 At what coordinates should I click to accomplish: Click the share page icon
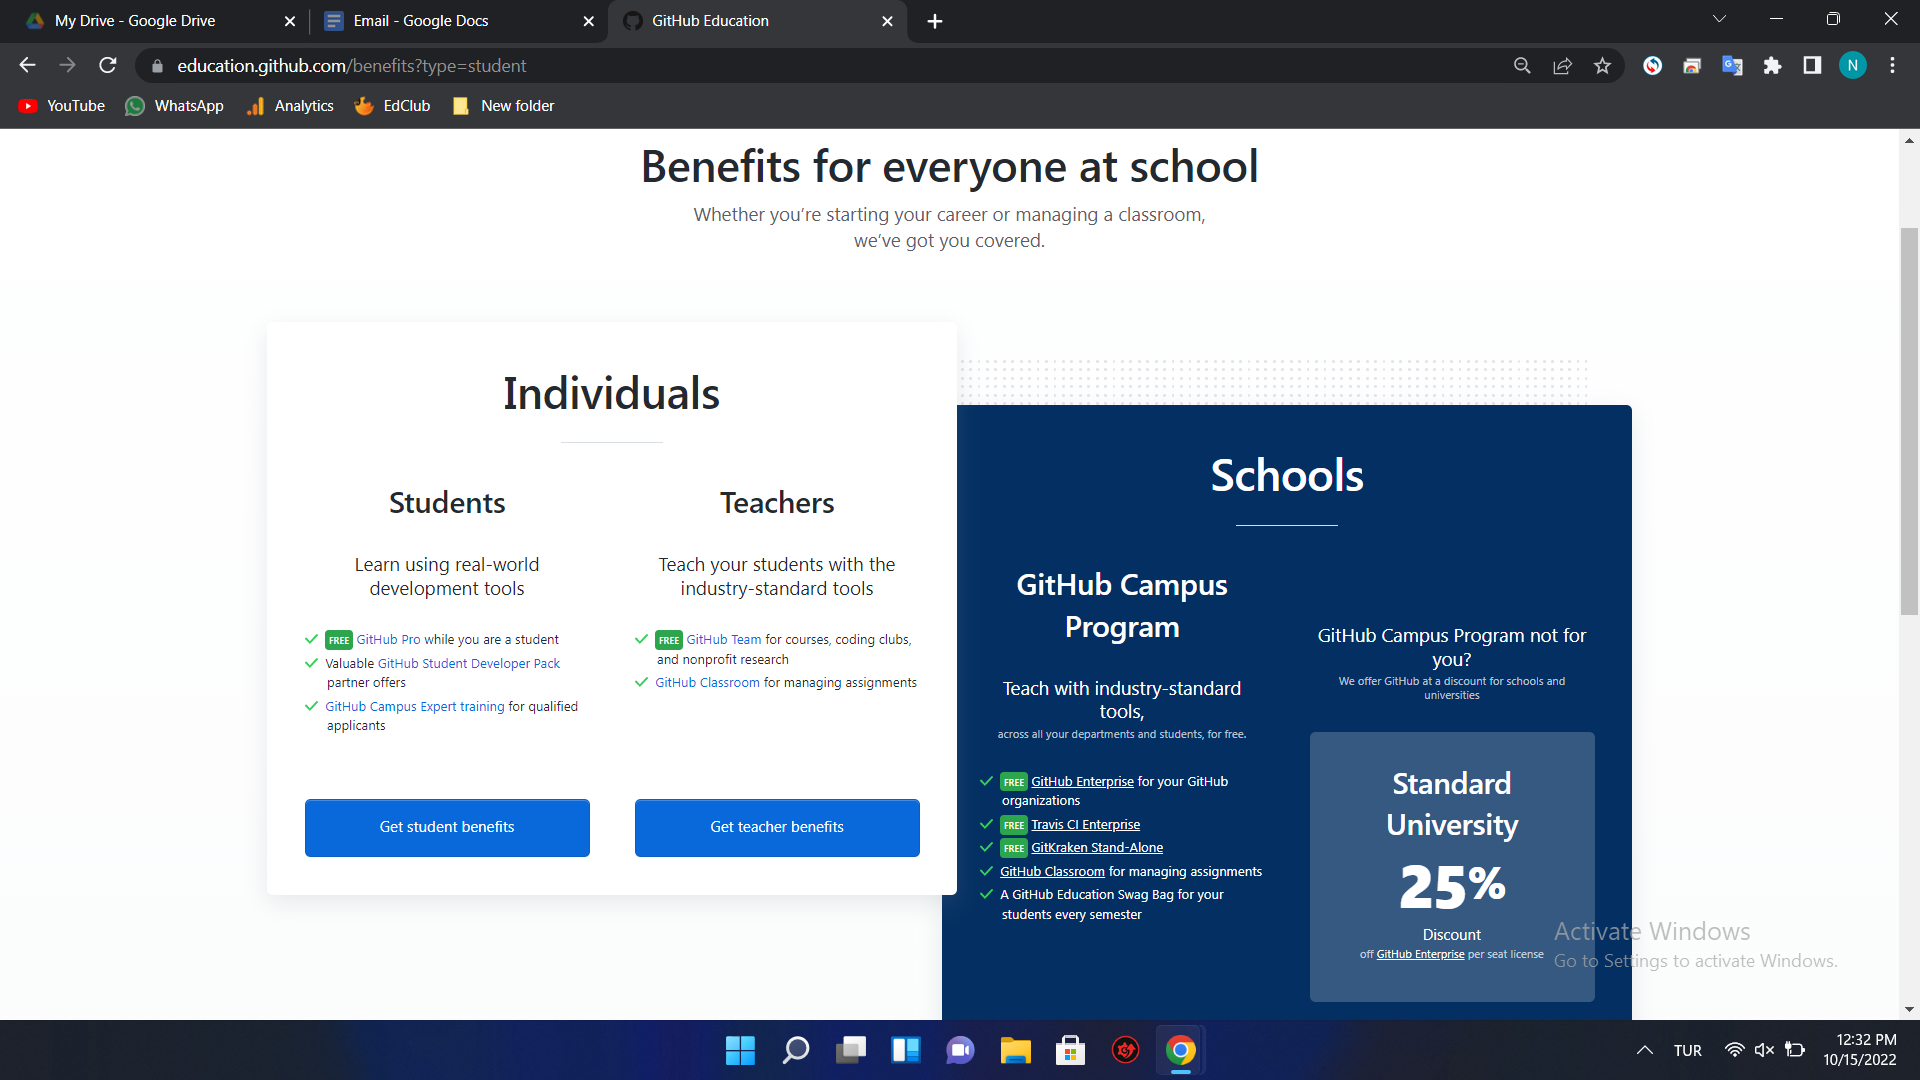1562,66
